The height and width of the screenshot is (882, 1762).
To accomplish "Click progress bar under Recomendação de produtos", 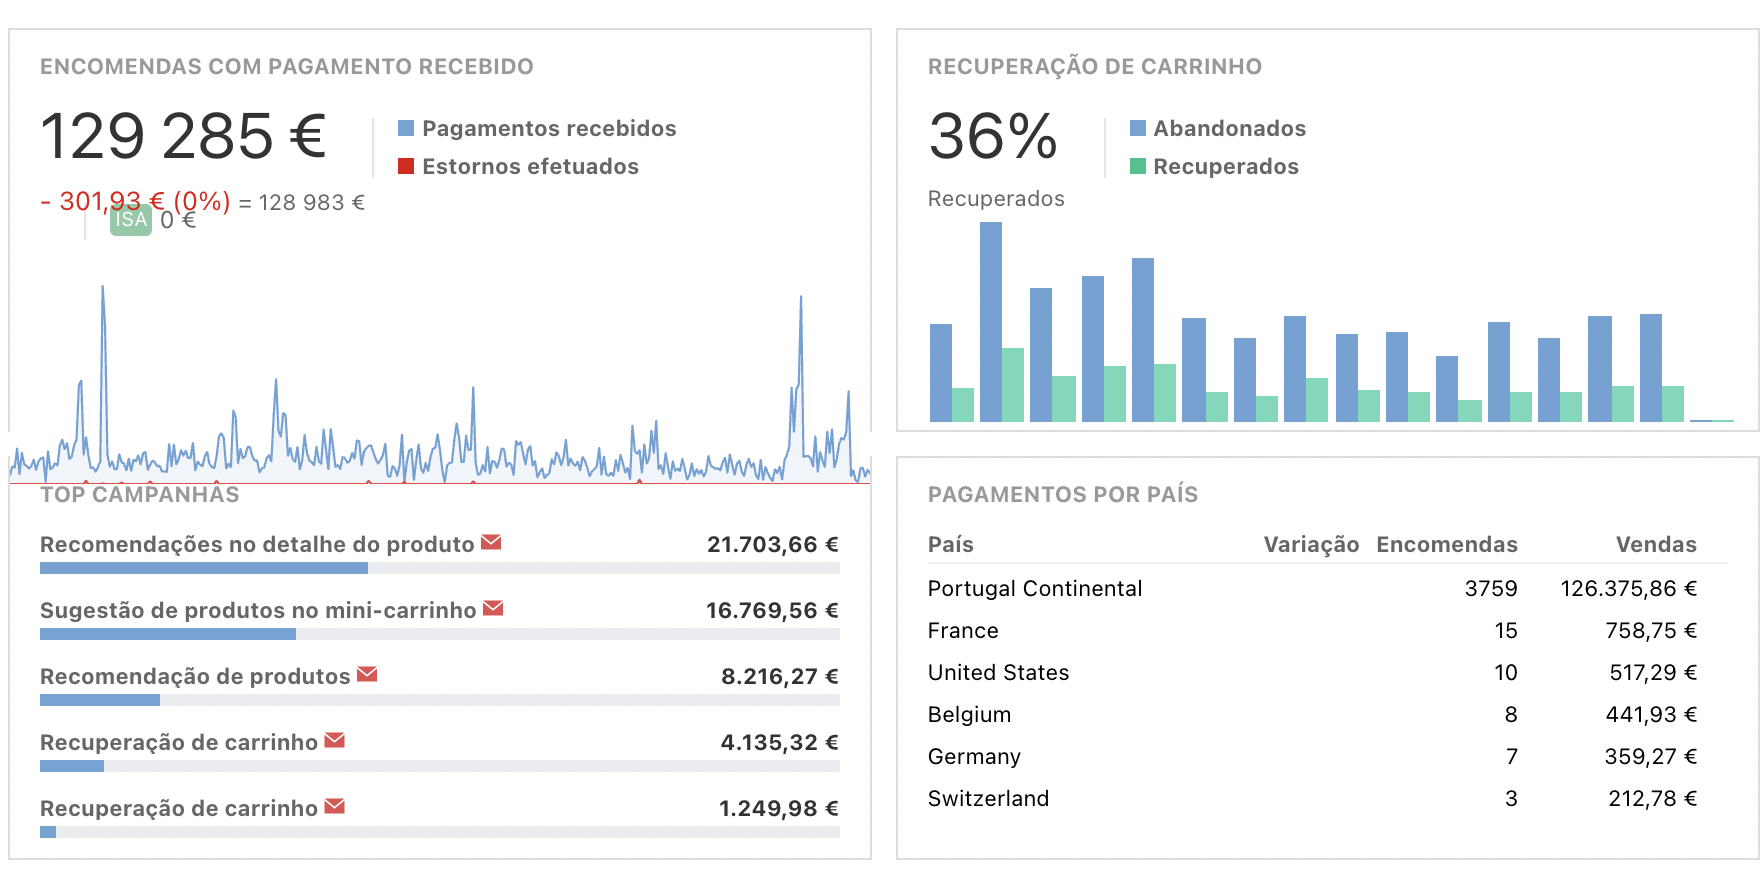I will pyautogui.click(x=439, y=700).
